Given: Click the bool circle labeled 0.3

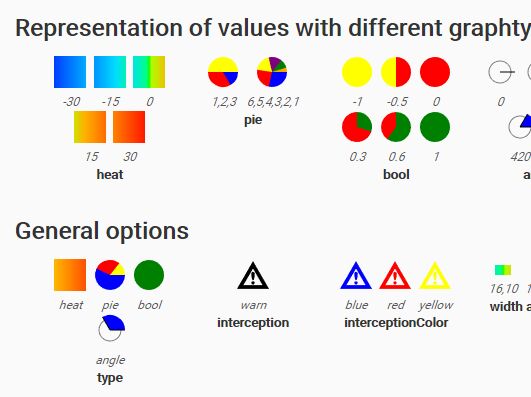Looking at the screenshot, I should [x=357, y=127].
